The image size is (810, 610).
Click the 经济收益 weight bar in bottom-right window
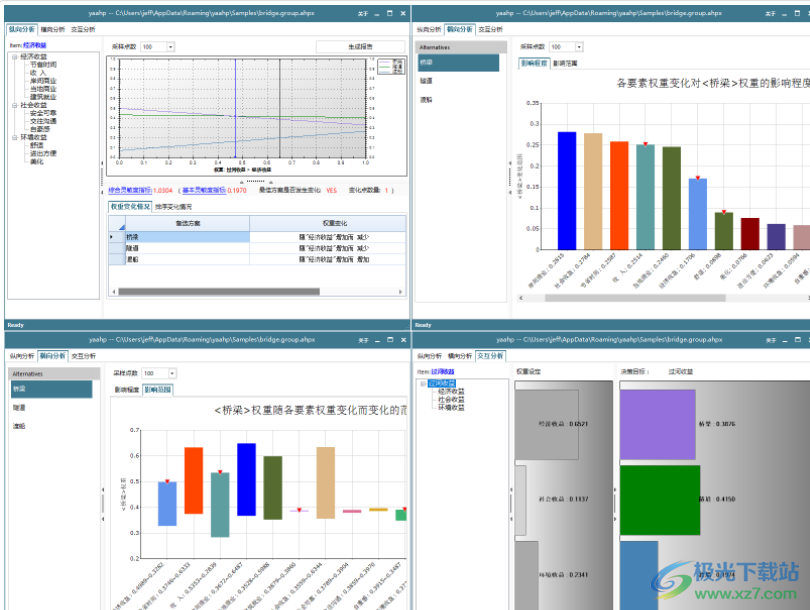click(x=560, y=424)
